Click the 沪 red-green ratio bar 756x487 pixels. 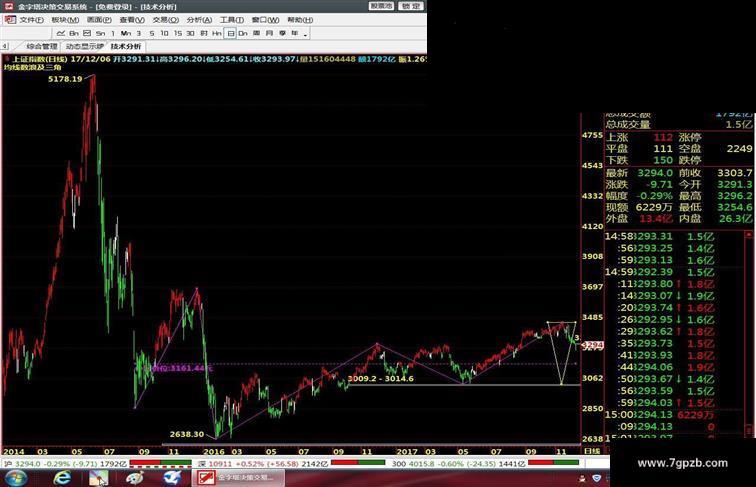[161, 463]
